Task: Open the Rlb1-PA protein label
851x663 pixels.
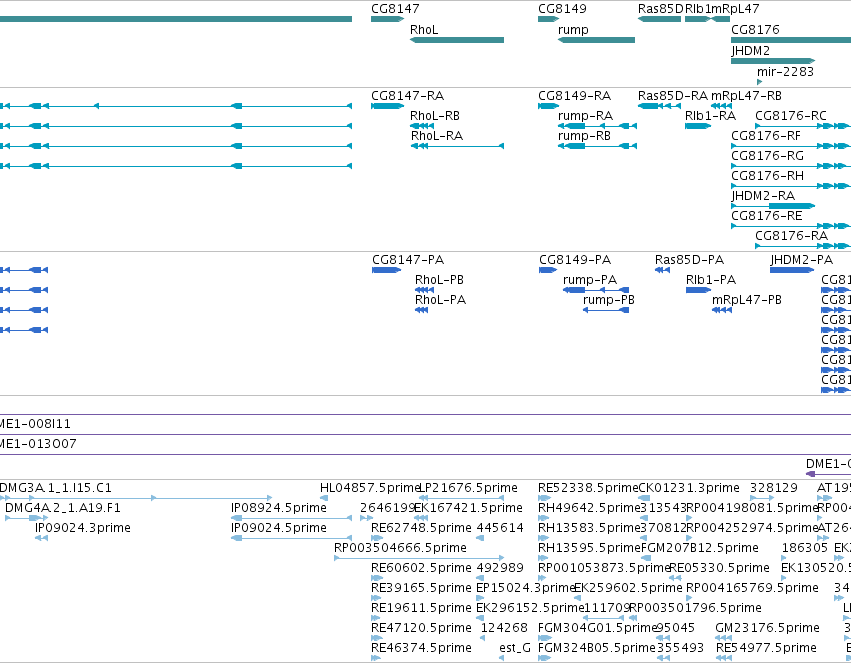Action: pyautogui.click(x=711, y=280)
